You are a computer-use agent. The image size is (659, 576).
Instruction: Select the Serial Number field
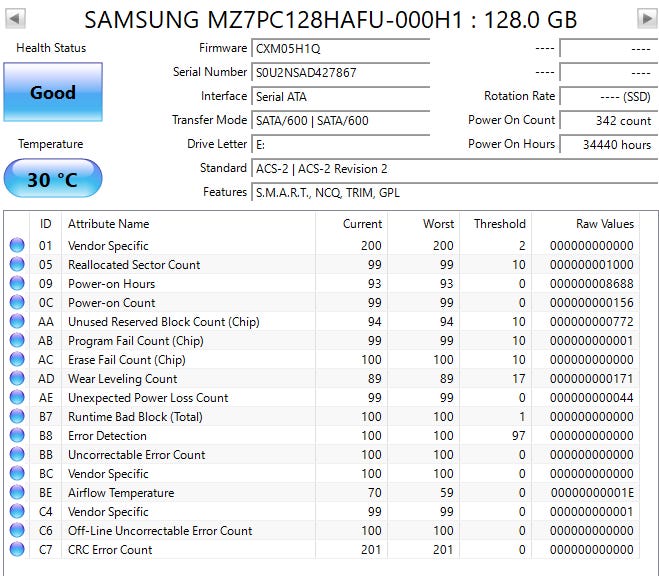(340, 72)
